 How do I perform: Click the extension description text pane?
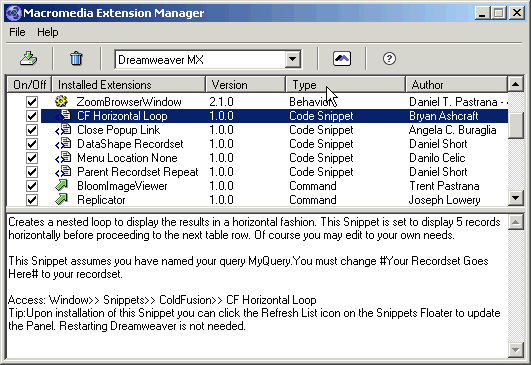[x=257, y=286]
